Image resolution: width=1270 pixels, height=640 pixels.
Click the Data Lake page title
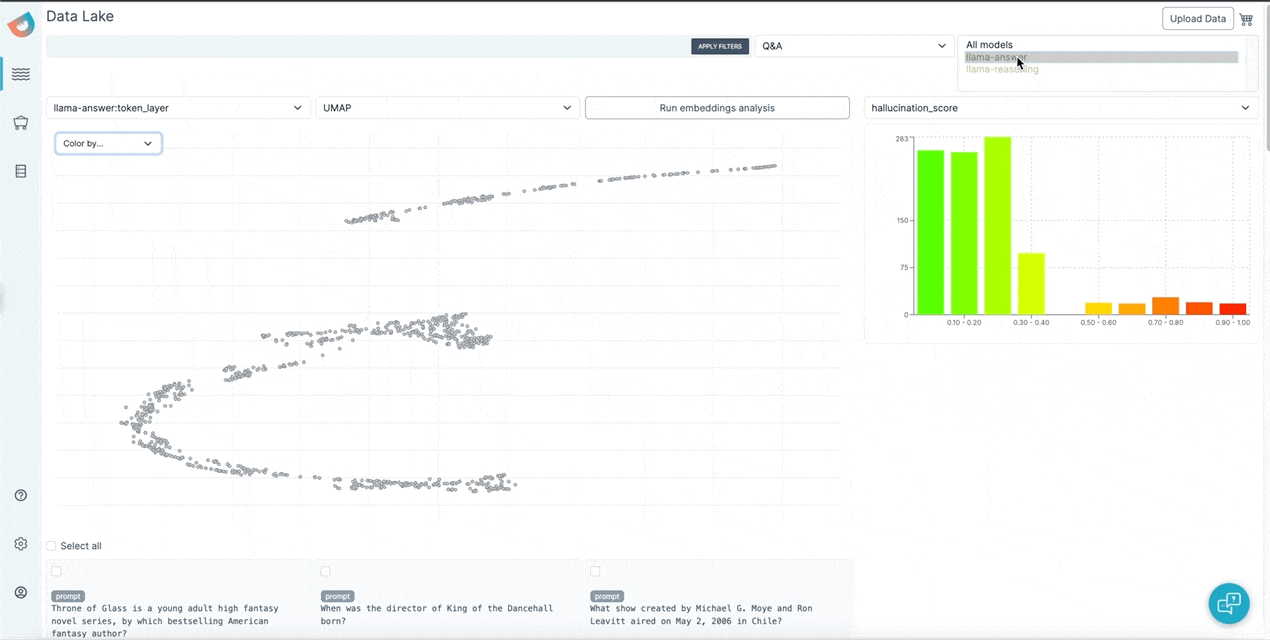click(80, 16)
